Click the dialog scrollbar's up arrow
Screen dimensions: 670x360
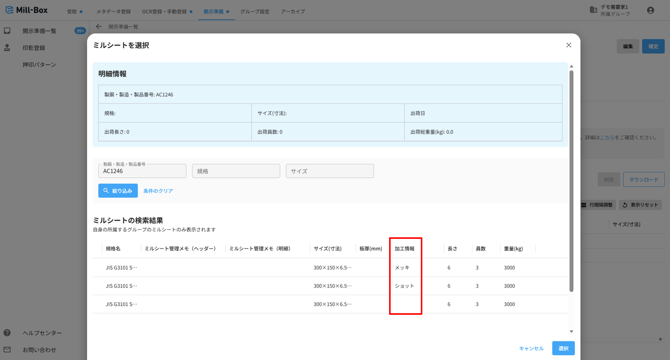click(571, 67)
